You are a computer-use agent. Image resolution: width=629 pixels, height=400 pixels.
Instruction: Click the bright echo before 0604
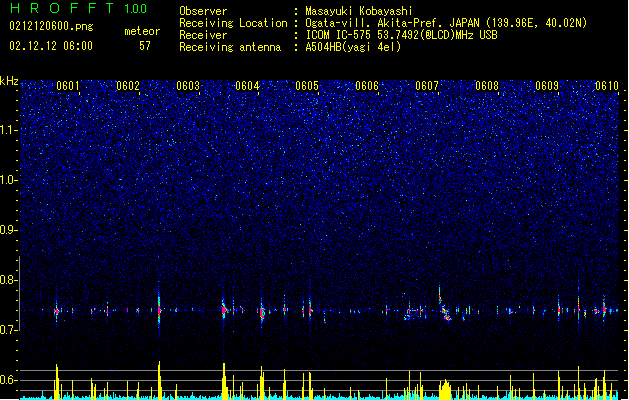(x=224, y=310)
